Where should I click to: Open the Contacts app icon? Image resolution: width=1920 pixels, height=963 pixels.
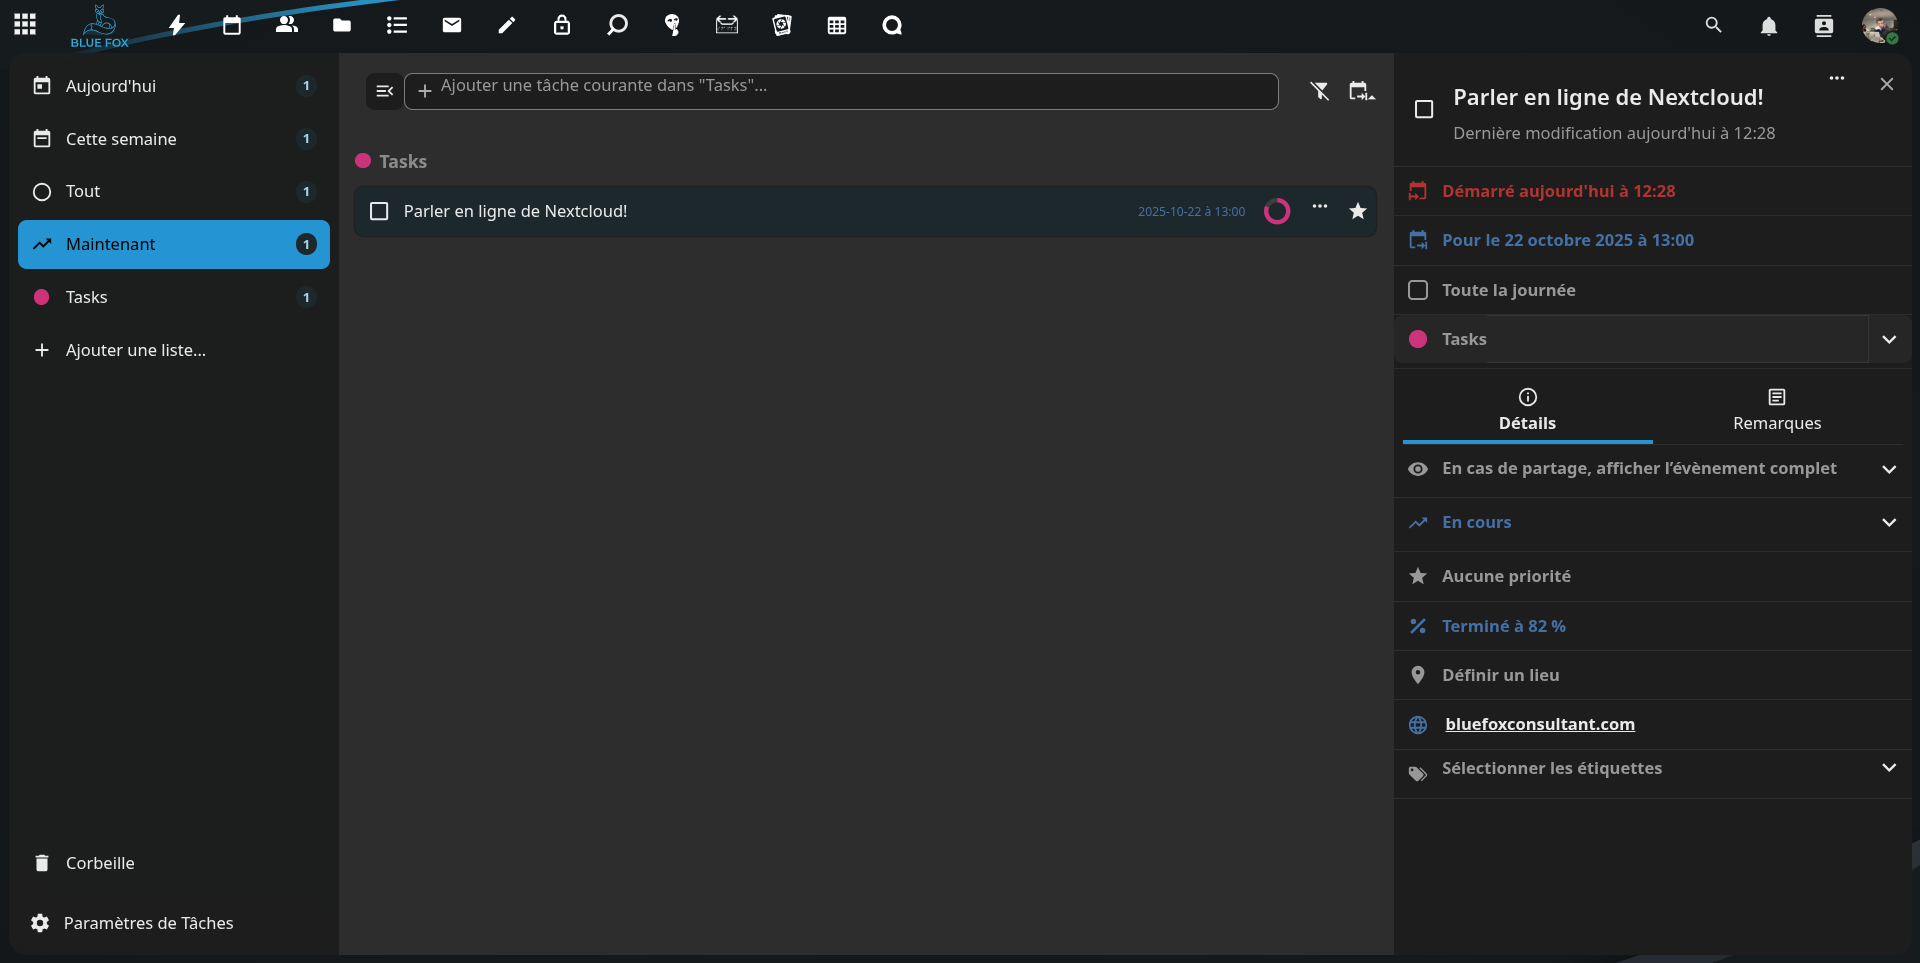(287, 25)
